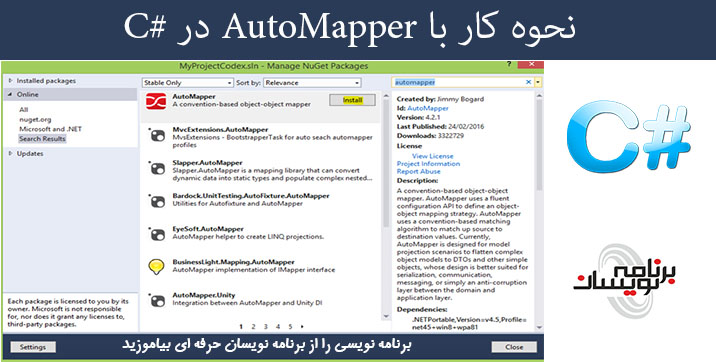Go to results page 5
The width and height of the screenshot is (716, 362).
coord(290,326)
